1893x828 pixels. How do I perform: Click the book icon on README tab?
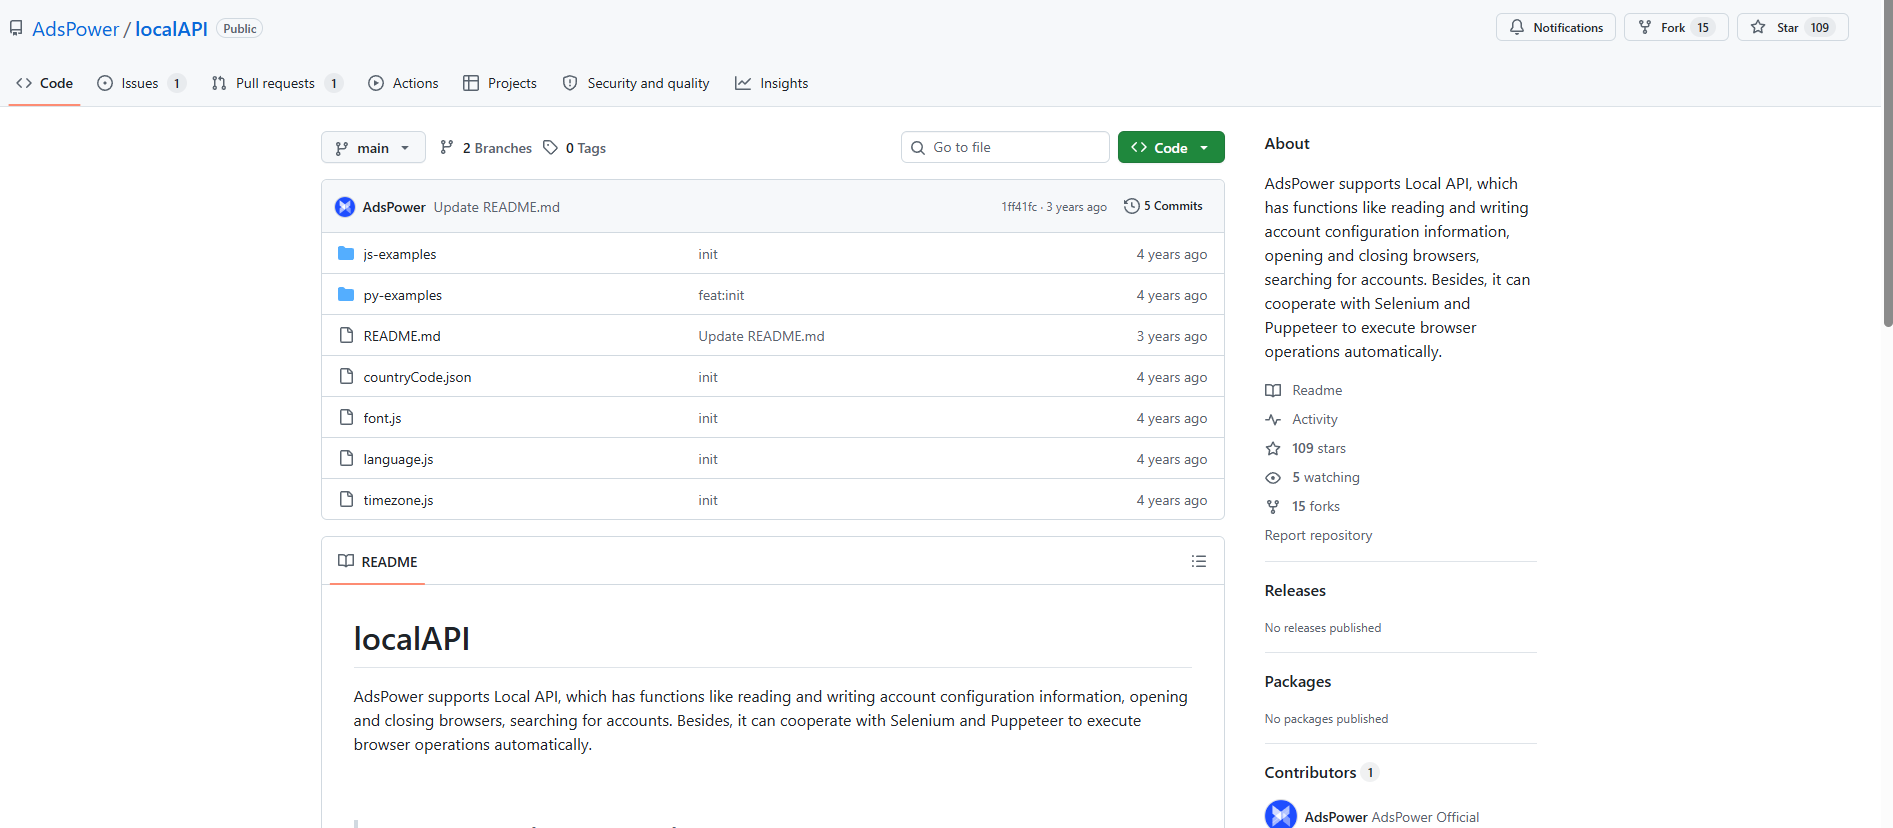(x=346, y=561)
